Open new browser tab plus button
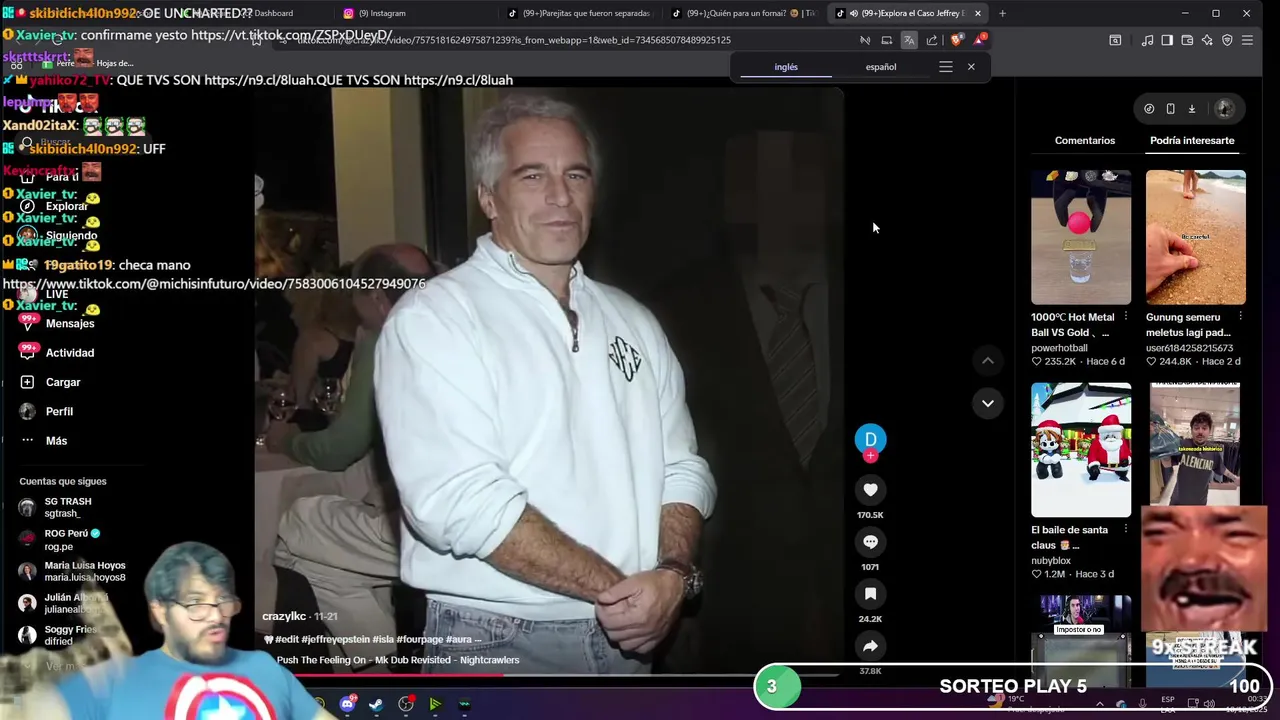Image resolution: width=1280 pixels, height=720 pixels. tap(1002, 13)
